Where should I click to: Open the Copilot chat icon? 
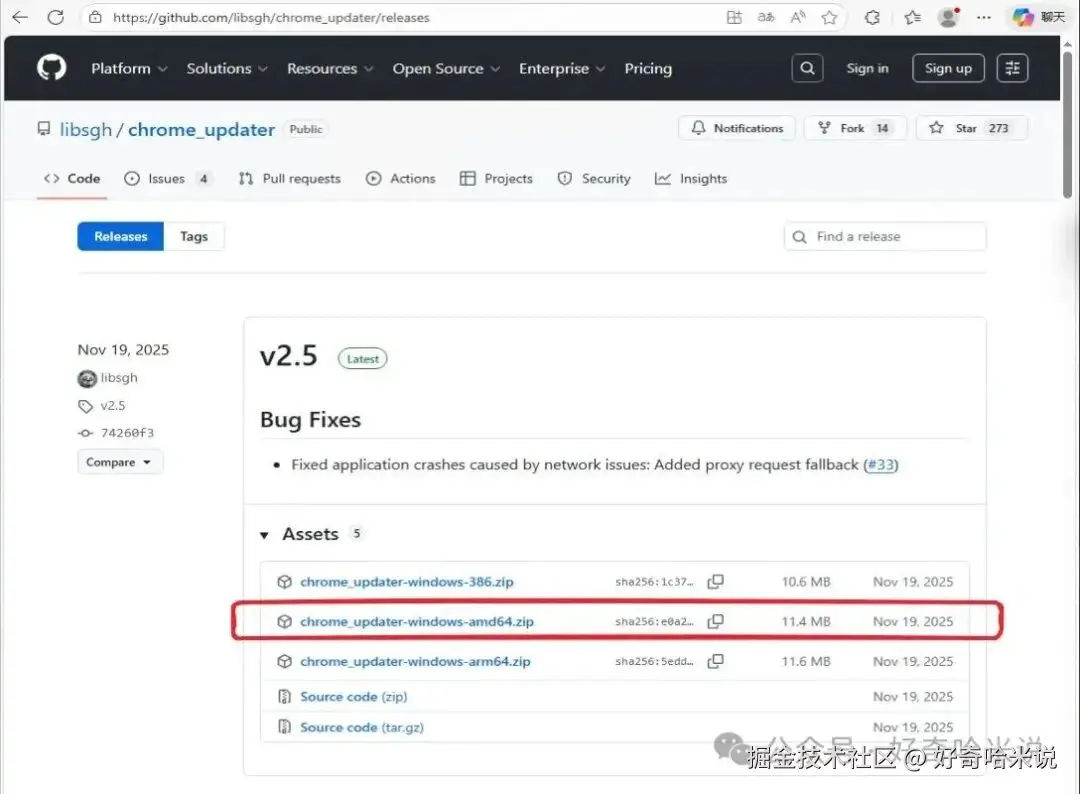[1023, 17]
